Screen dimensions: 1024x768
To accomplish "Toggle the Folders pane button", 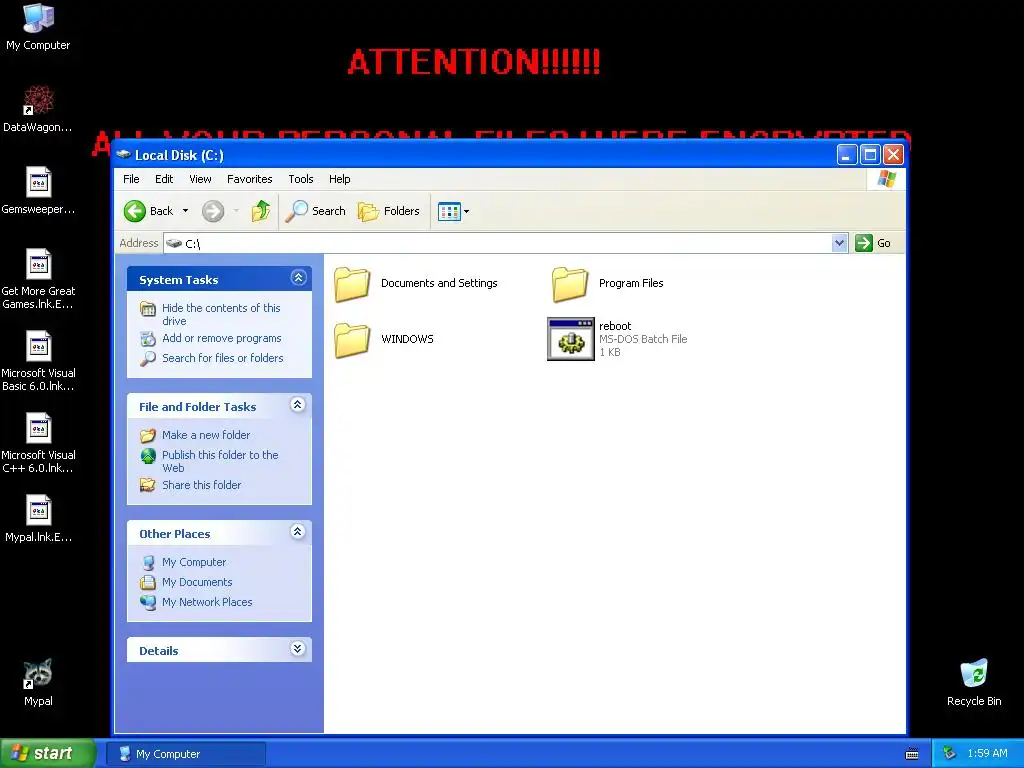I will pyautogui.click(x=389, y=211).
